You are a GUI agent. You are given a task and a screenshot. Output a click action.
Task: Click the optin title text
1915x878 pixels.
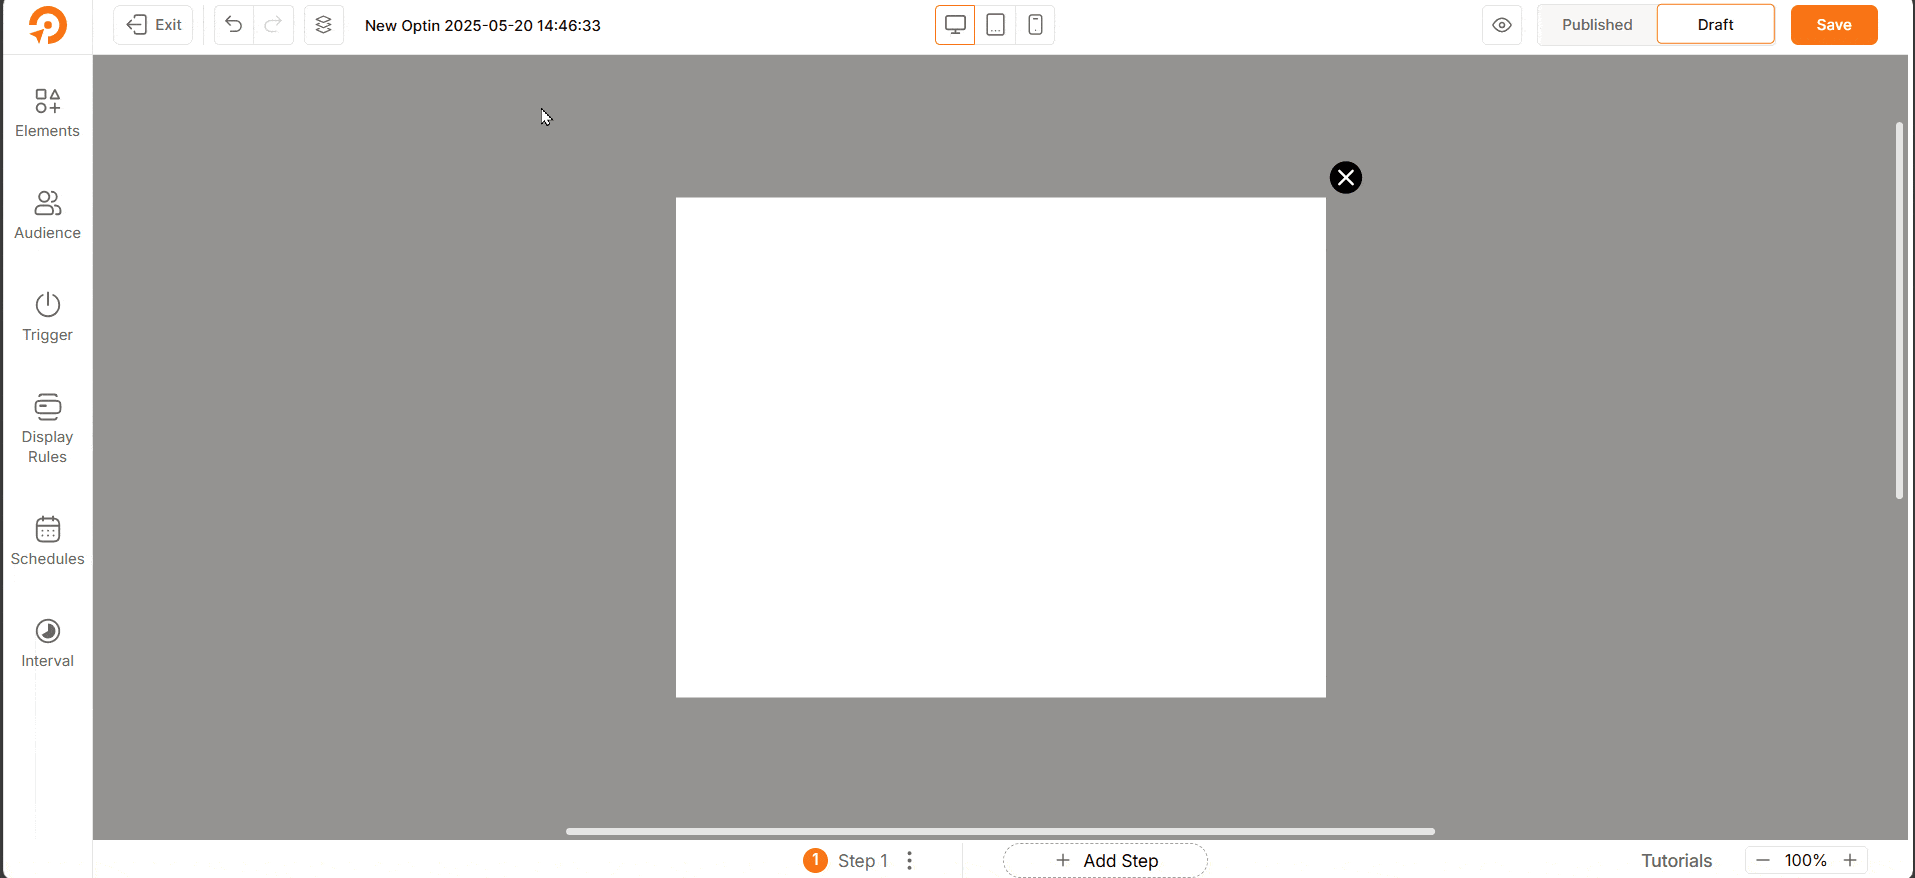(483, 26)
